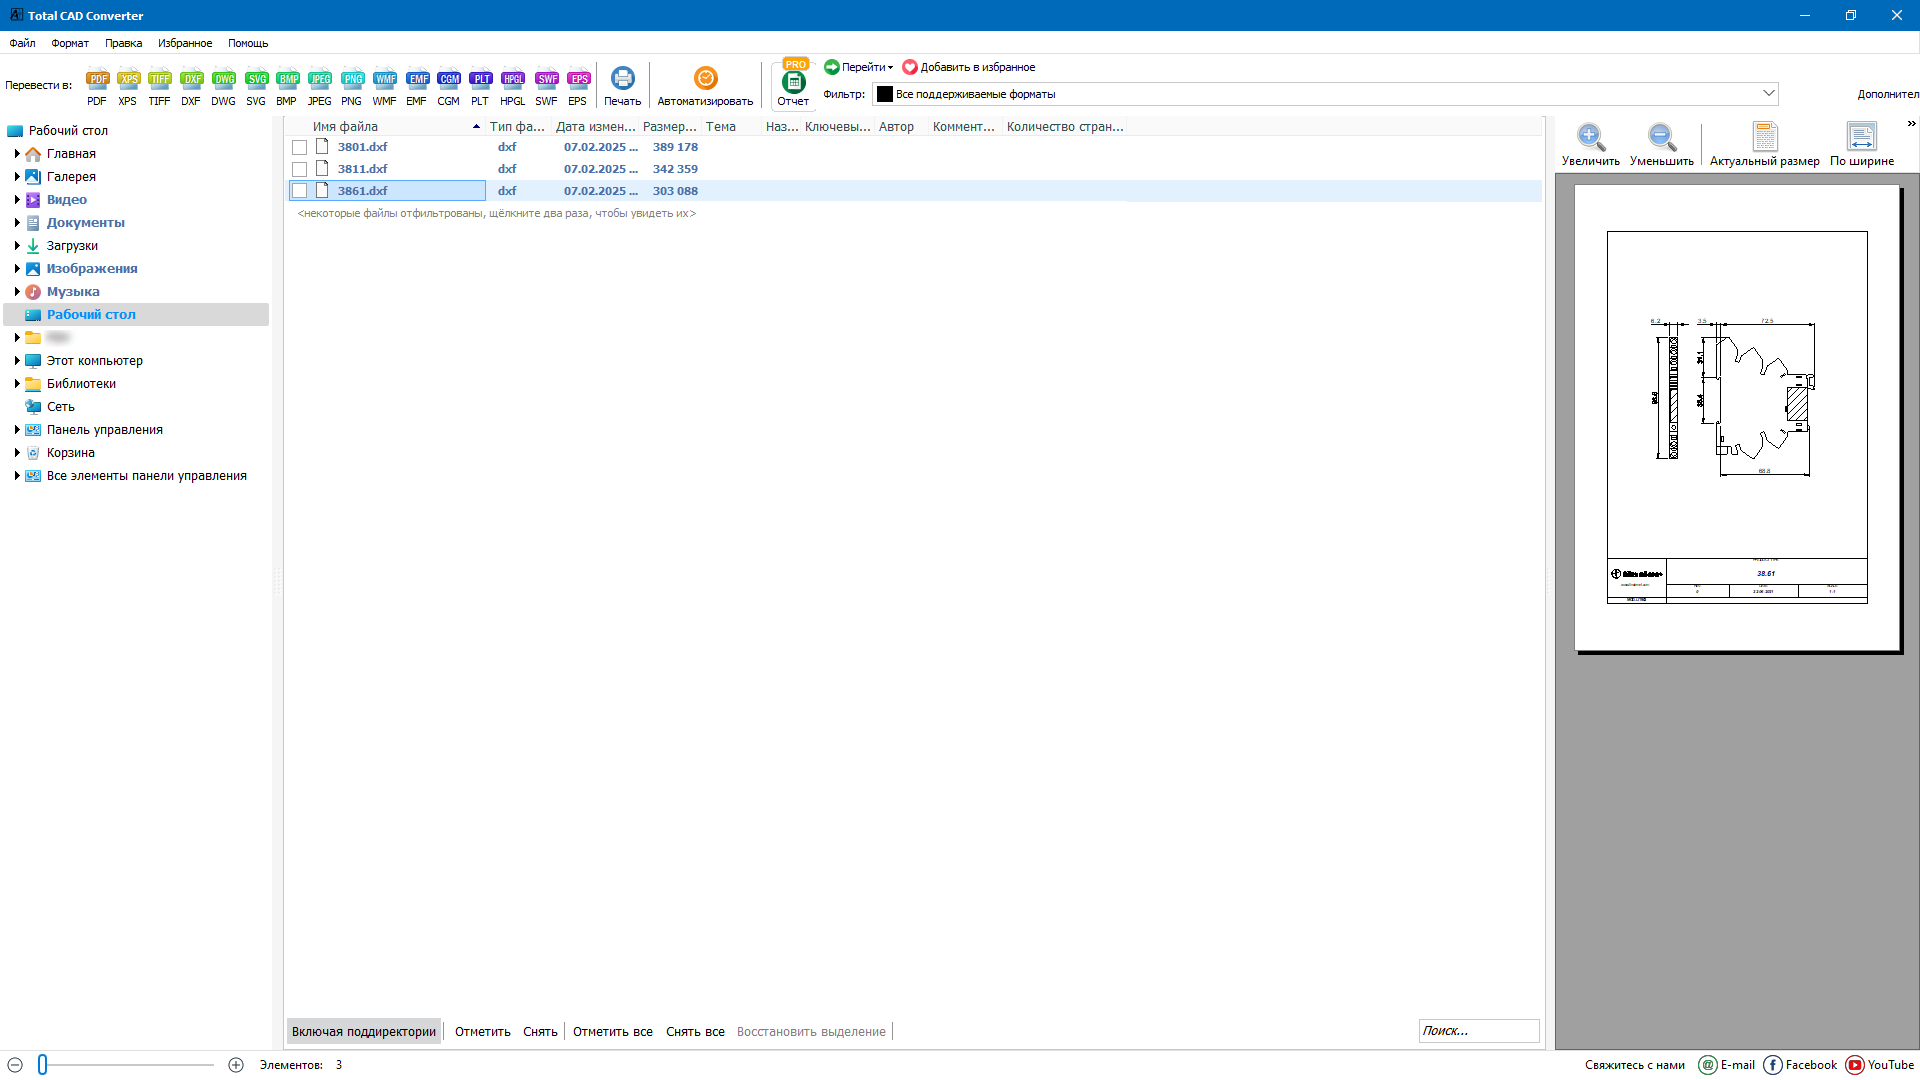
Task: Expand the Документы tree node
Action: [x=17, y=223]
